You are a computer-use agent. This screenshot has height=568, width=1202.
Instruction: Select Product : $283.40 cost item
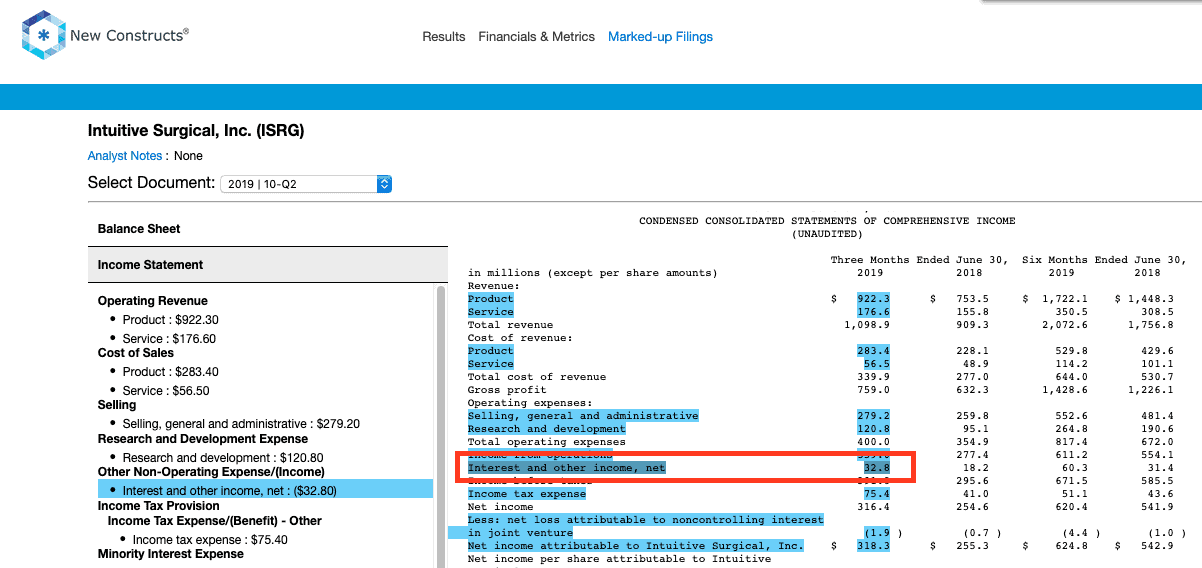pyautogui.click(x=170, y=372)
